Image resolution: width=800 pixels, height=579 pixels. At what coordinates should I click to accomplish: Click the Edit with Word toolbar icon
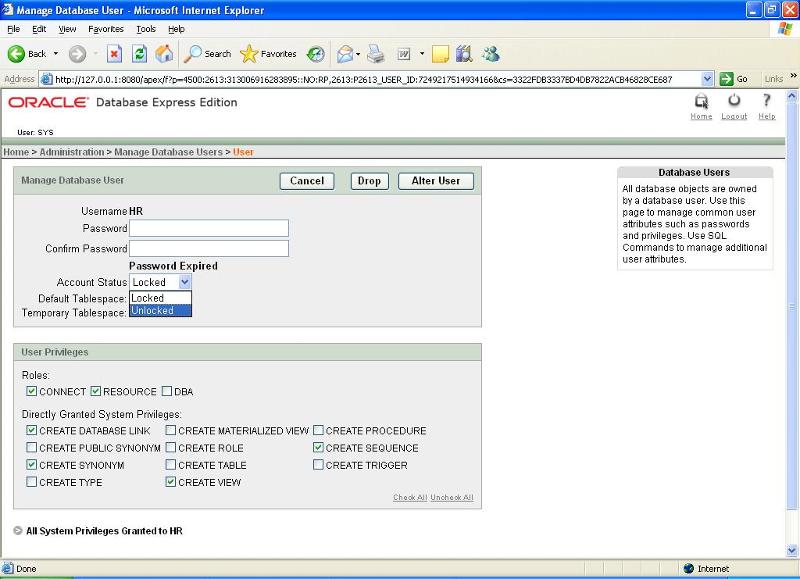[404, 54]
